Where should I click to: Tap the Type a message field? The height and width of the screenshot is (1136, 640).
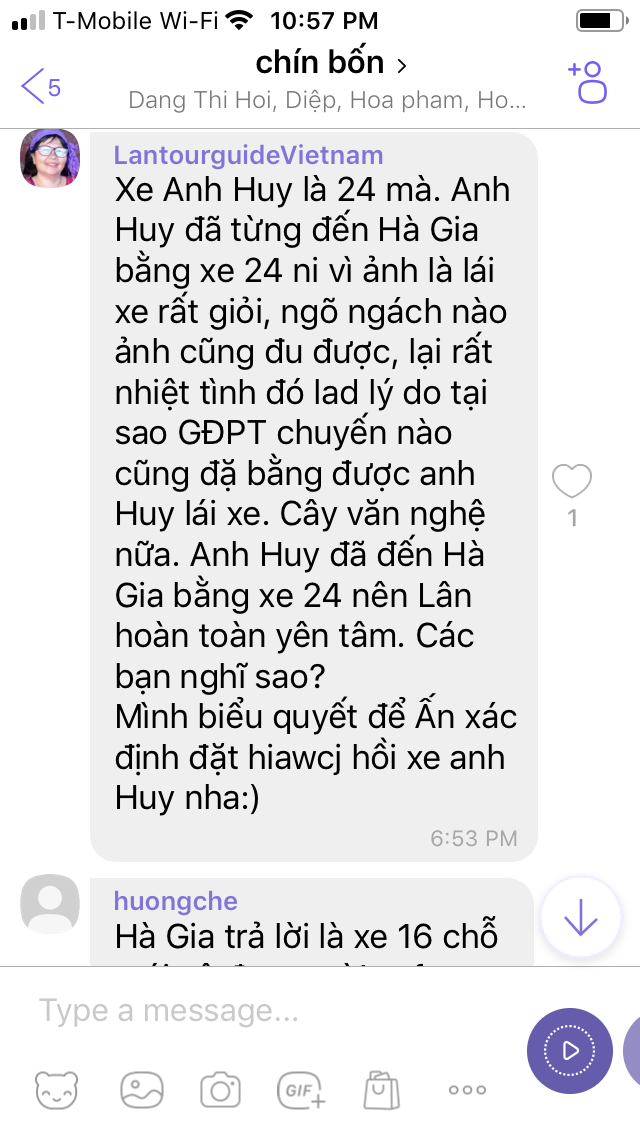(275, 1010)
